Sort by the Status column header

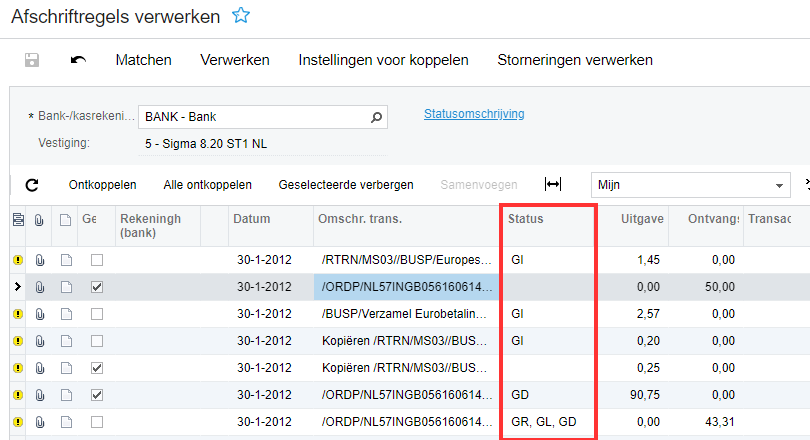pos(525,219)
